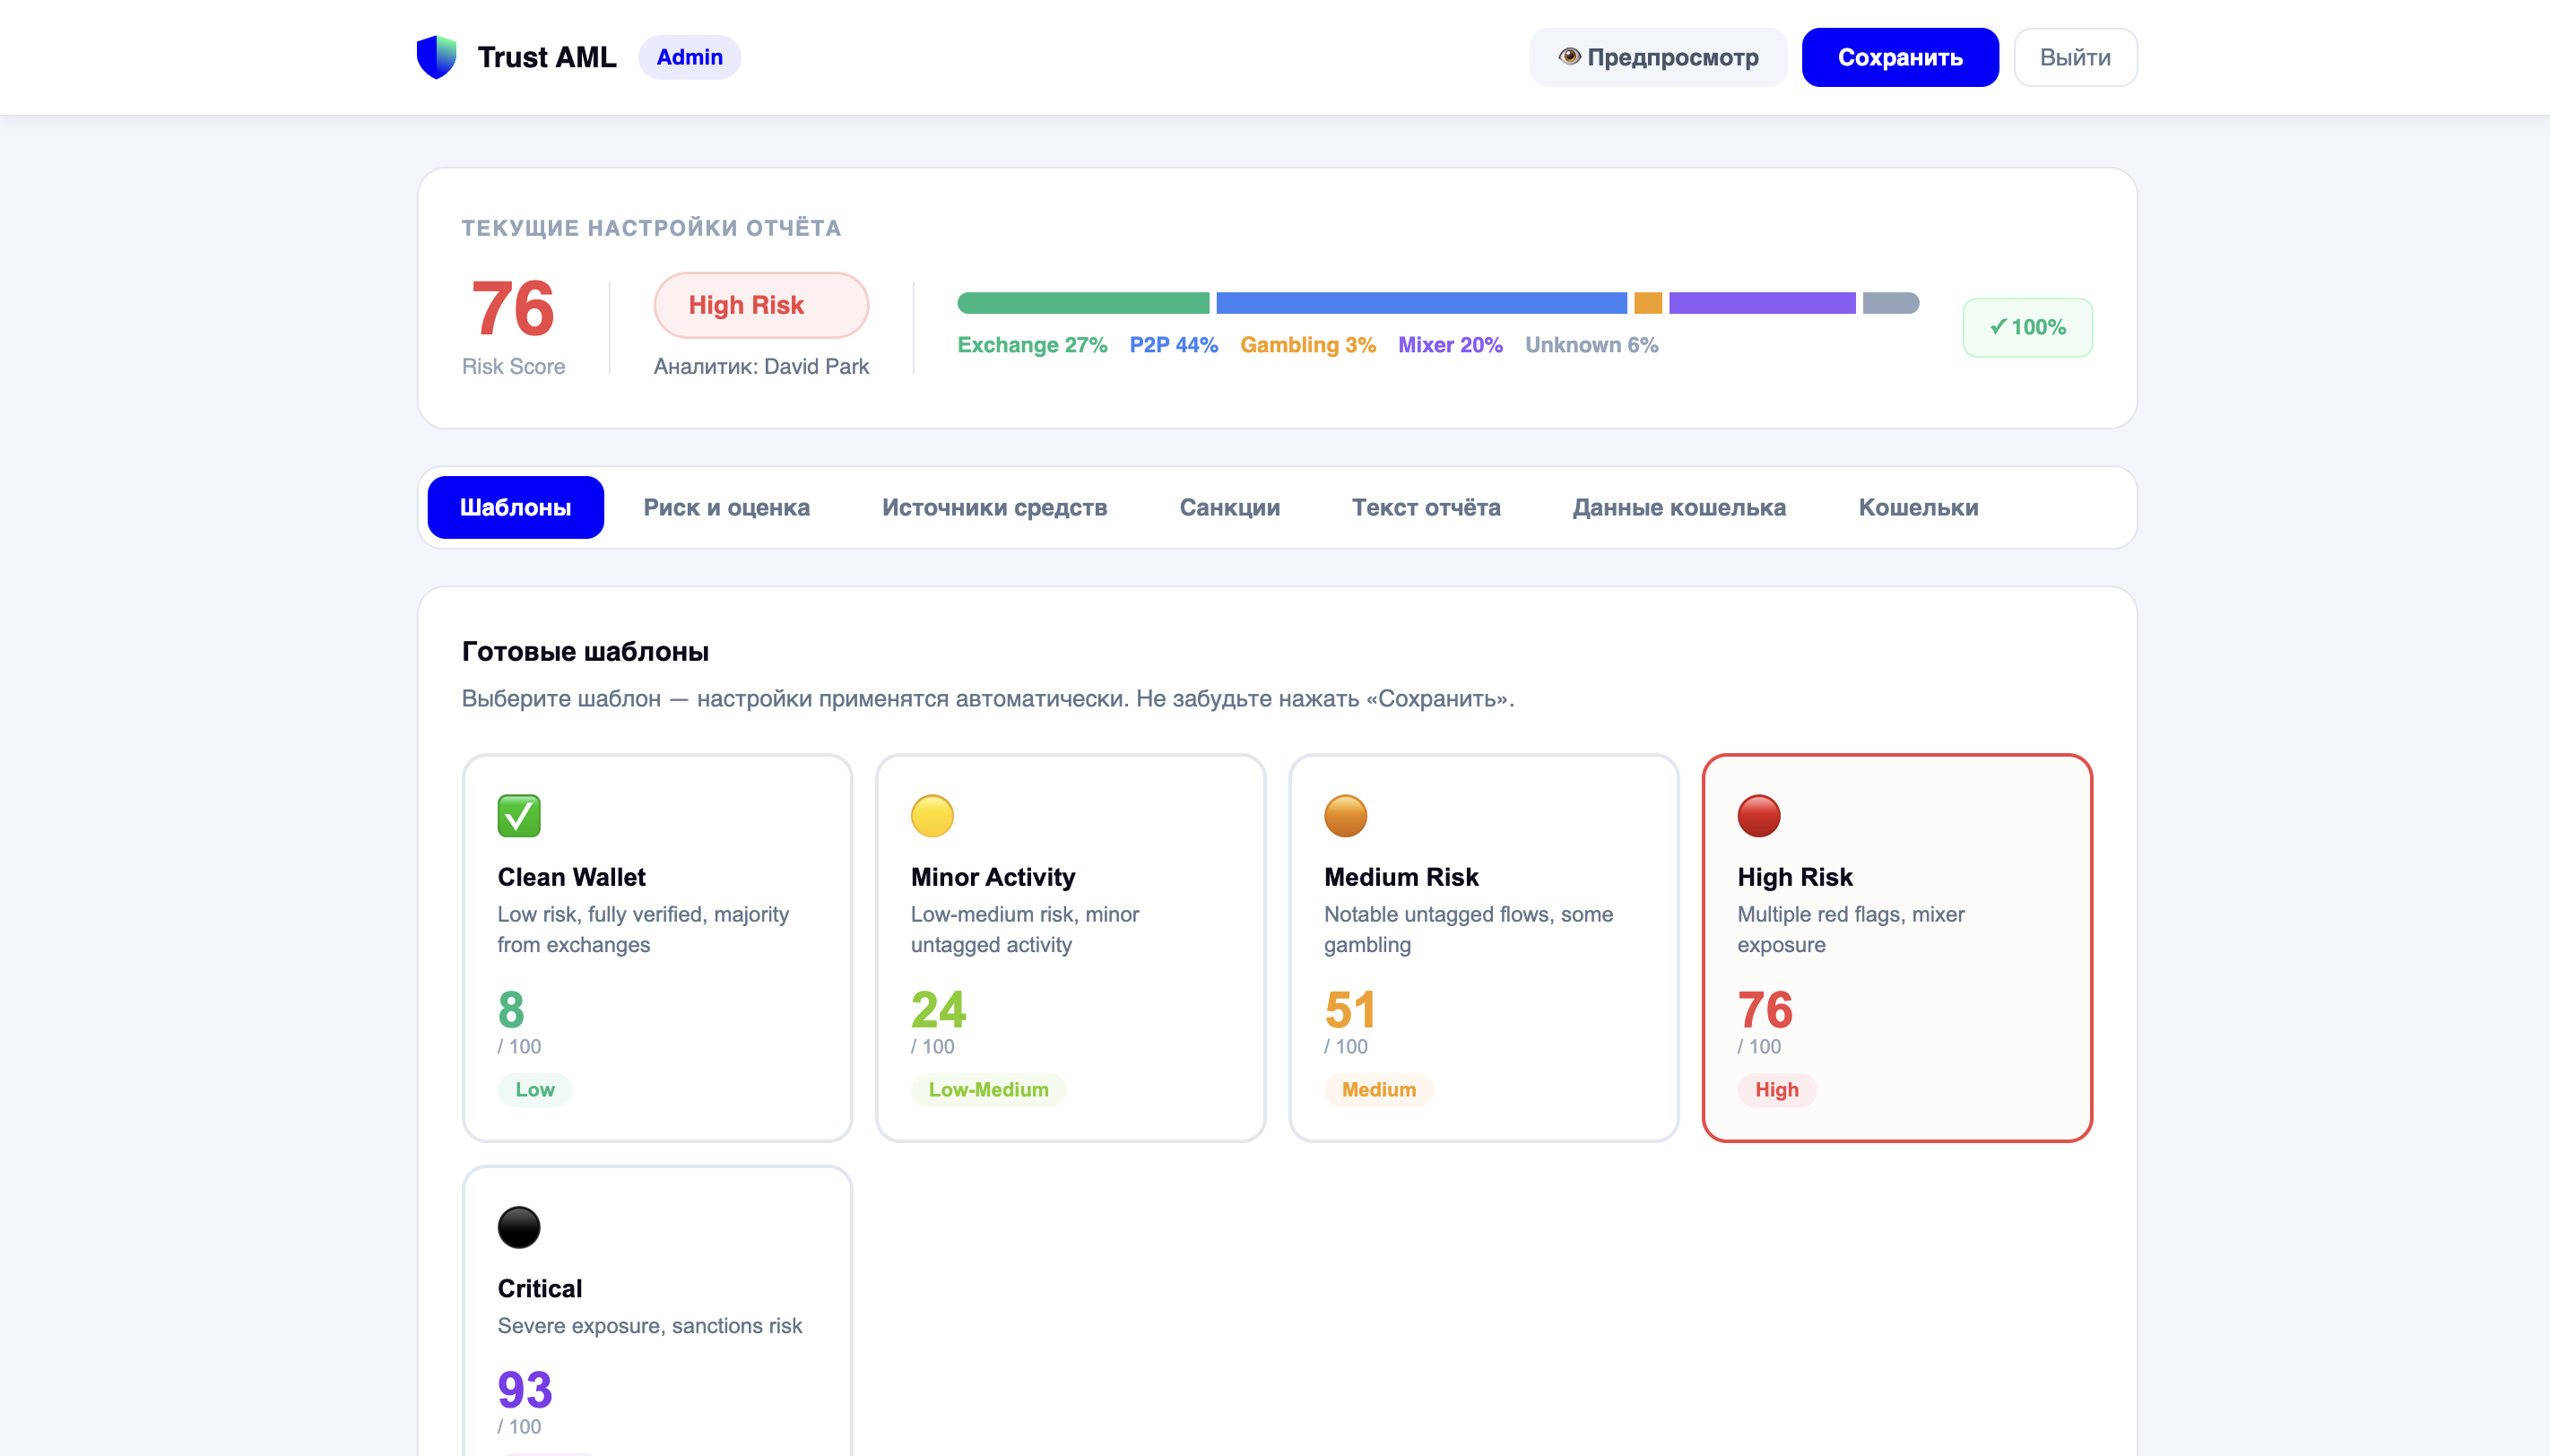The width and height of the screenshot is (2550, 1456).
Task: Click the High tag on High Risk card
Action: (1777, 1089)
